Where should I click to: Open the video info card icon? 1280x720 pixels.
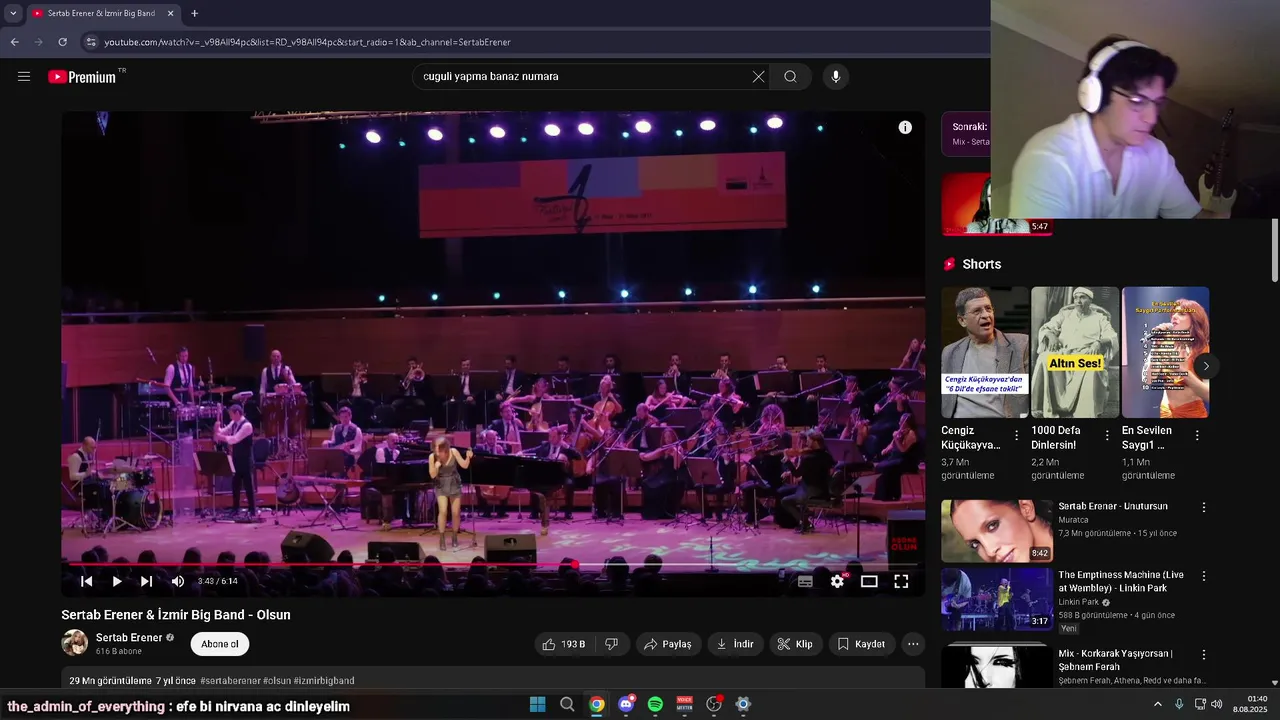tap(905, 127)
